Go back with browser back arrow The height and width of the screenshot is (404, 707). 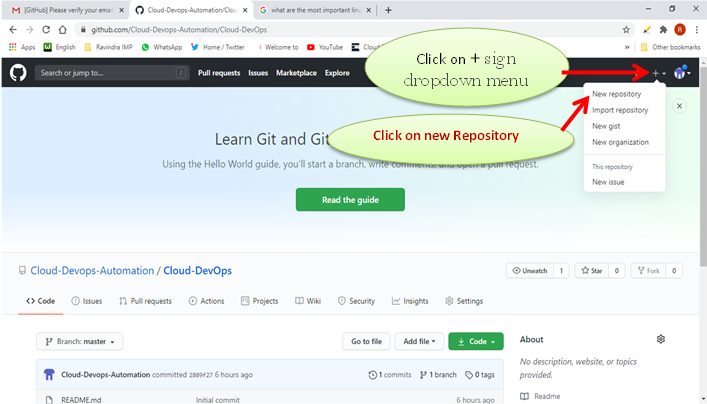(x=13, y=30)
